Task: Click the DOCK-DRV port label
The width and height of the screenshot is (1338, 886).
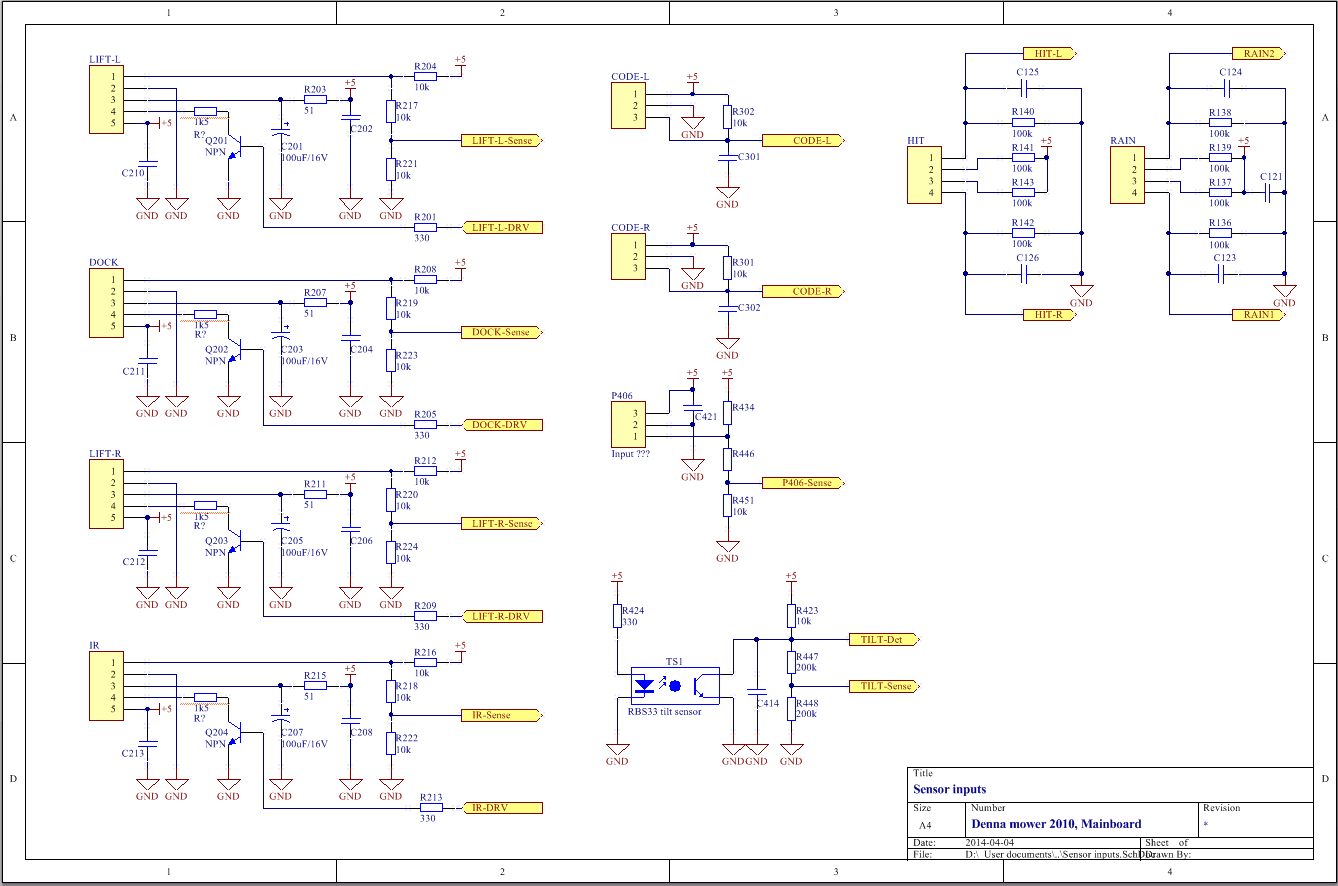Action: click(x=502, y=425)
